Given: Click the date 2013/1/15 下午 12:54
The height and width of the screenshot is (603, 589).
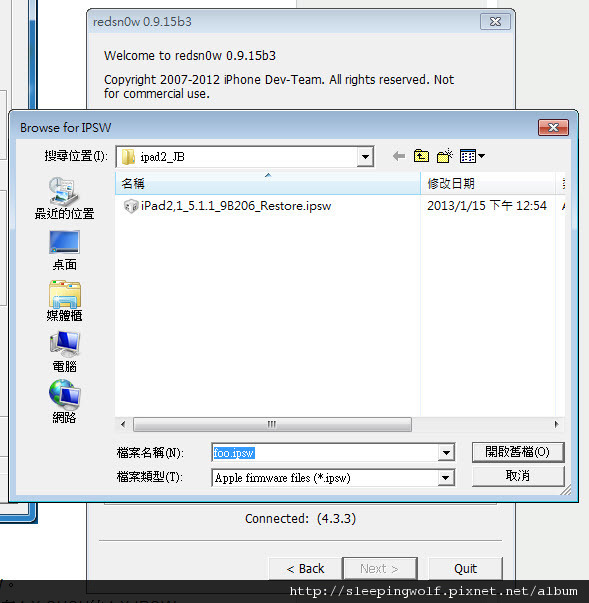Looking at the screenshot, I should 487,206.
